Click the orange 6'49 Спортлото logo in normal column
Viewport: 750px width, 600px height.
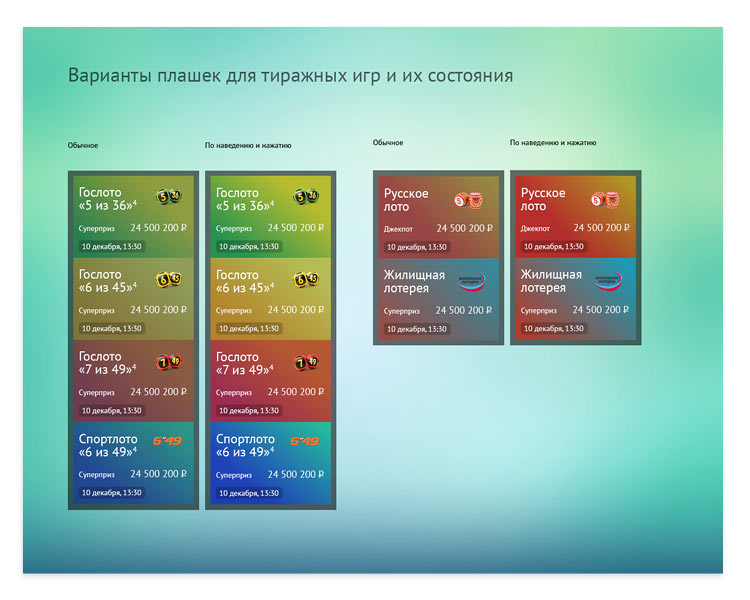[167, 441]
